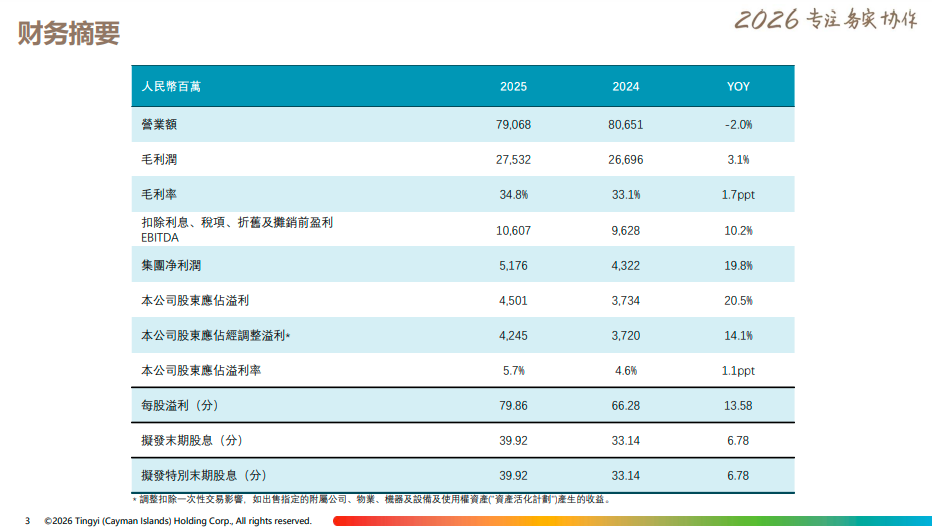Image resolution: width=932 pixels, height=530 pixels.
Task: Select the 34.8% gross margin value
Action: tap(513, 194)
